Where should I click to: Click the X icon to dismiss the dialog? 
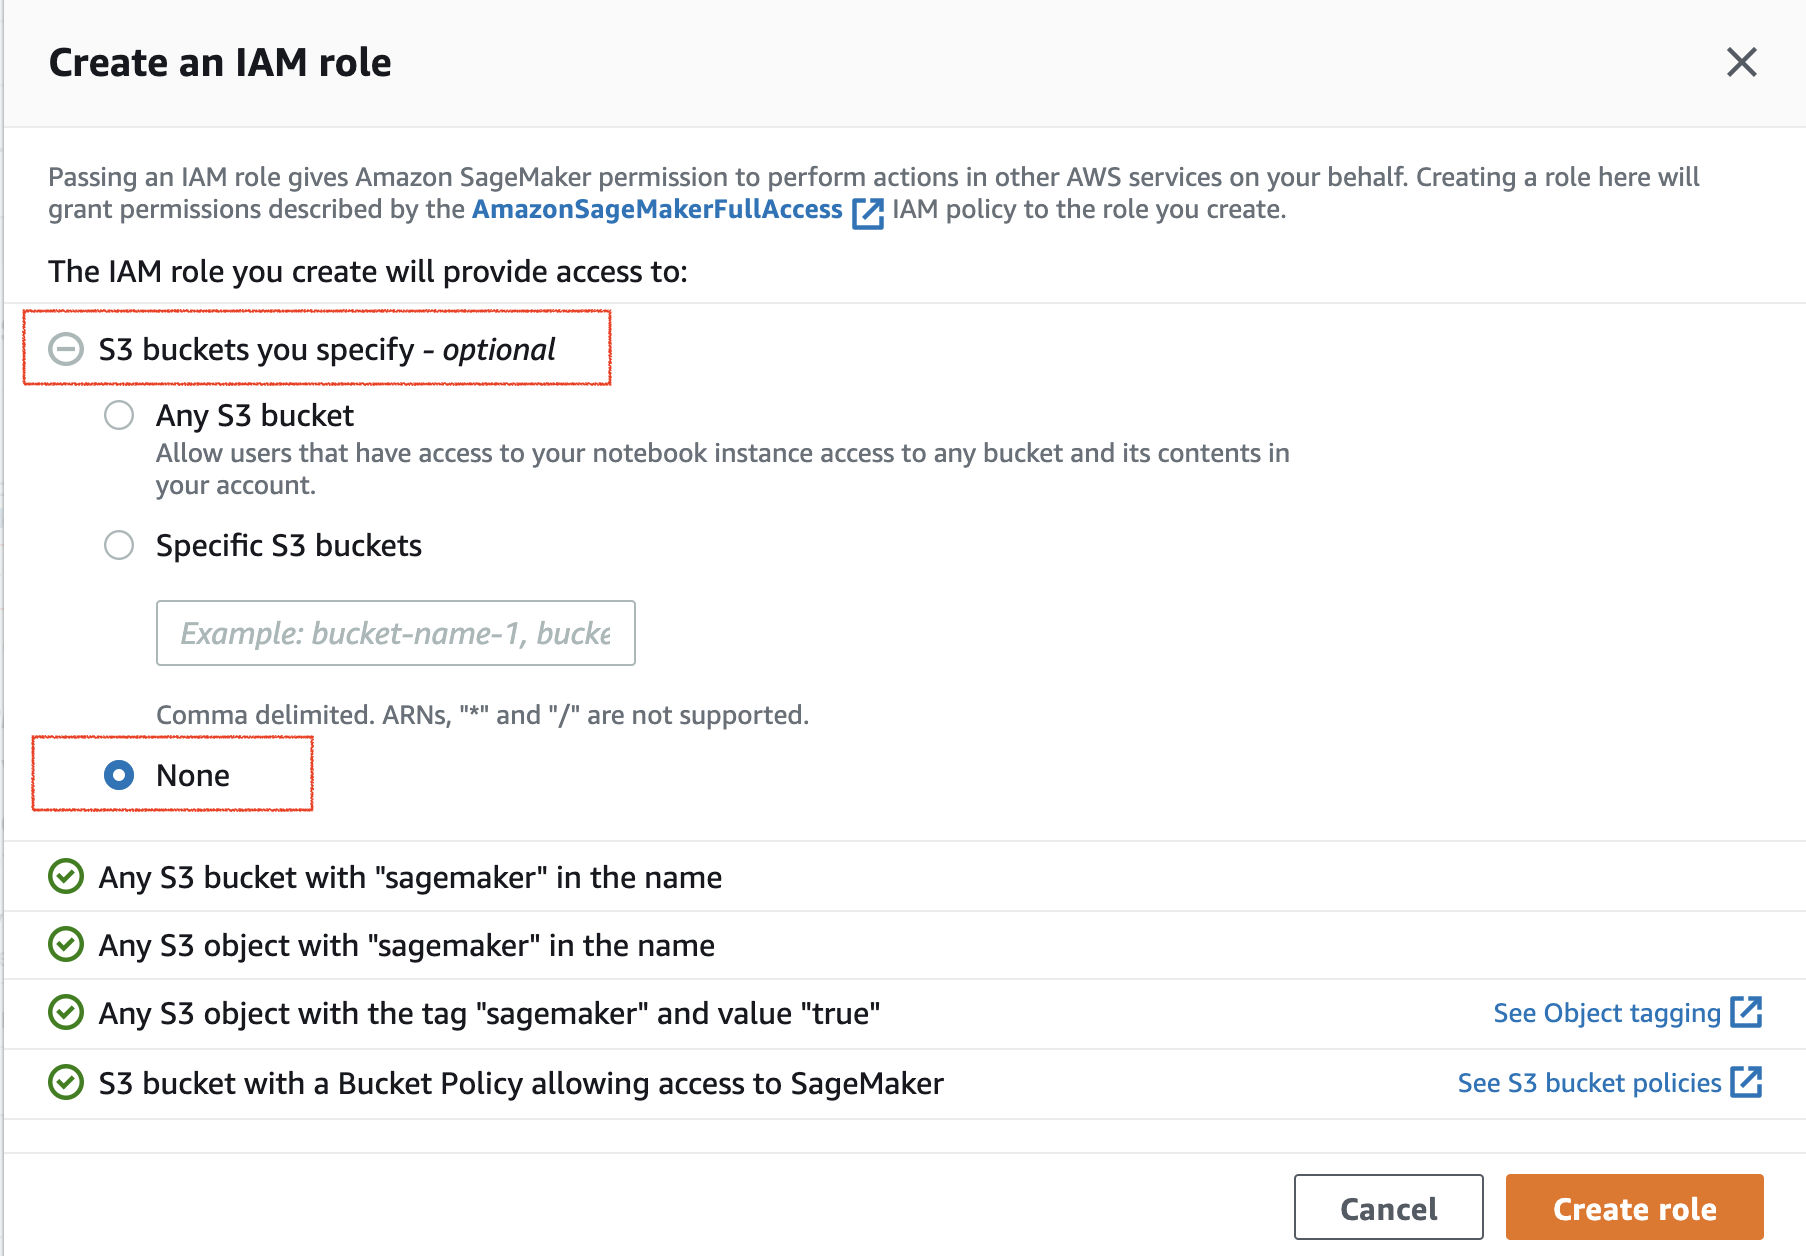pyautogui.click(x=1741, y=62)
